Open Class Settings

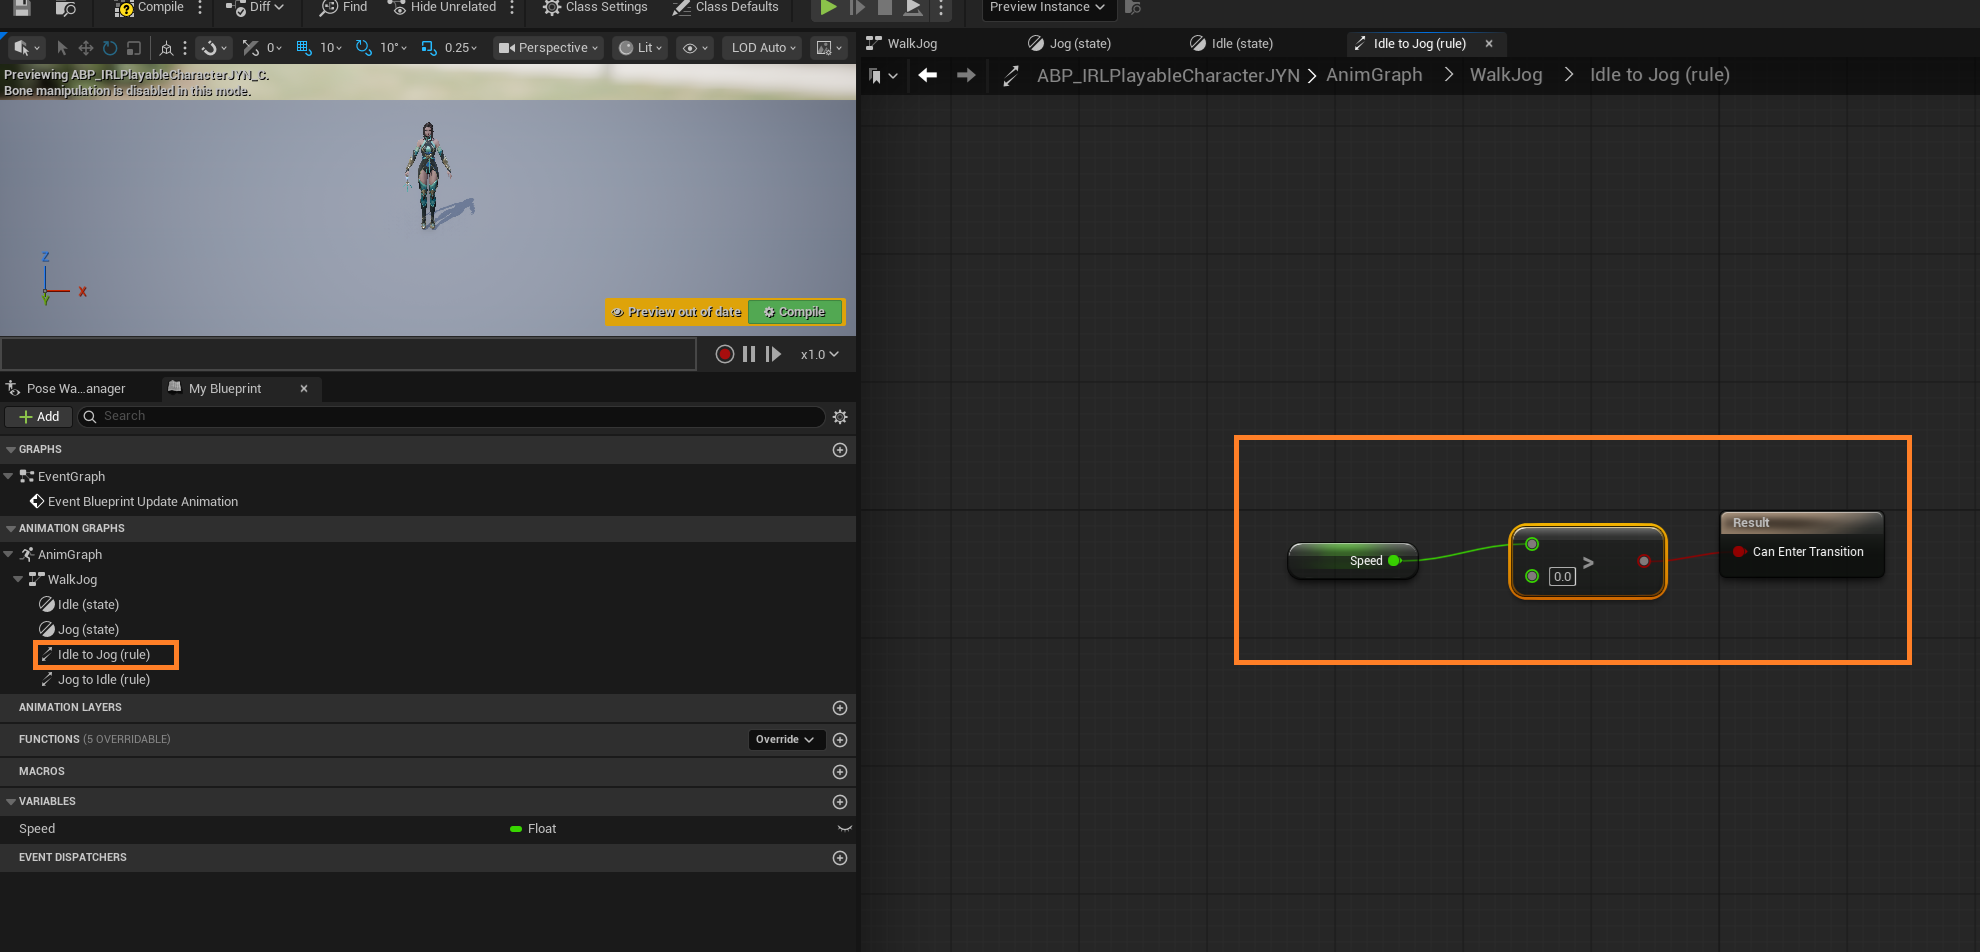point(595,7)
